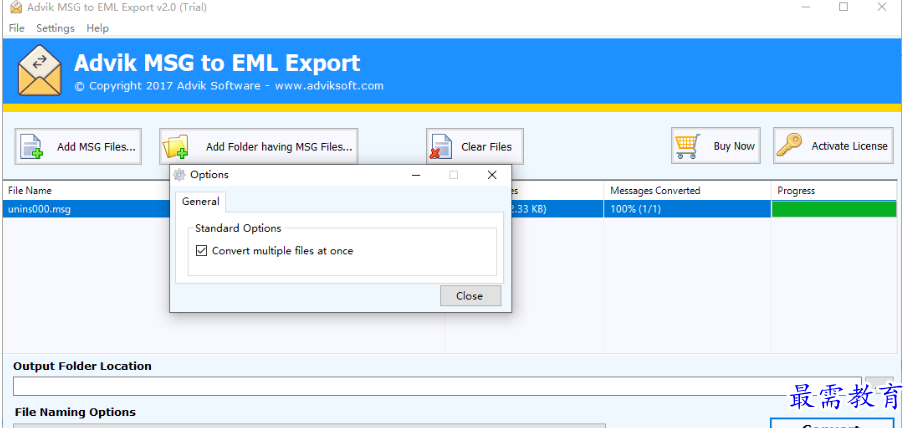Click the Clear Files button
This screenshot has width=911, height=428.
tap(475, 146)
